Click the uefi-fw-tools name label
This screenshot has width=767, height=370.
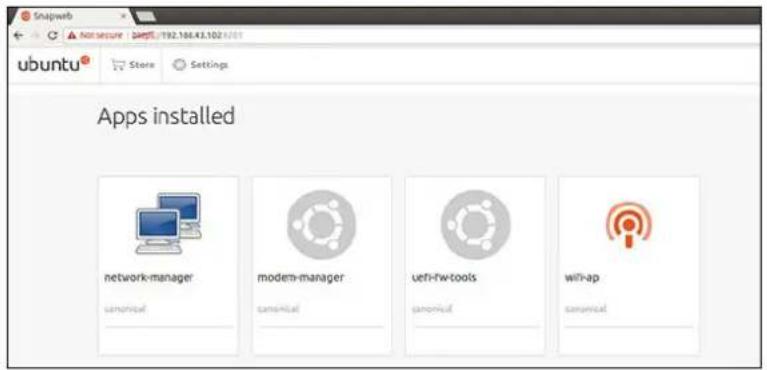[444, 278]
